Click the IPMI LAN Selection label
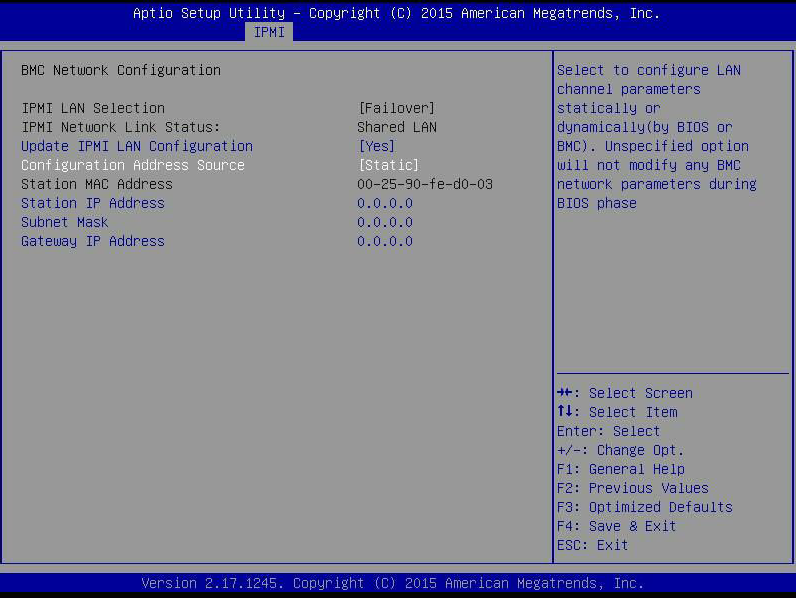The image size is (796, 598). 93,108
